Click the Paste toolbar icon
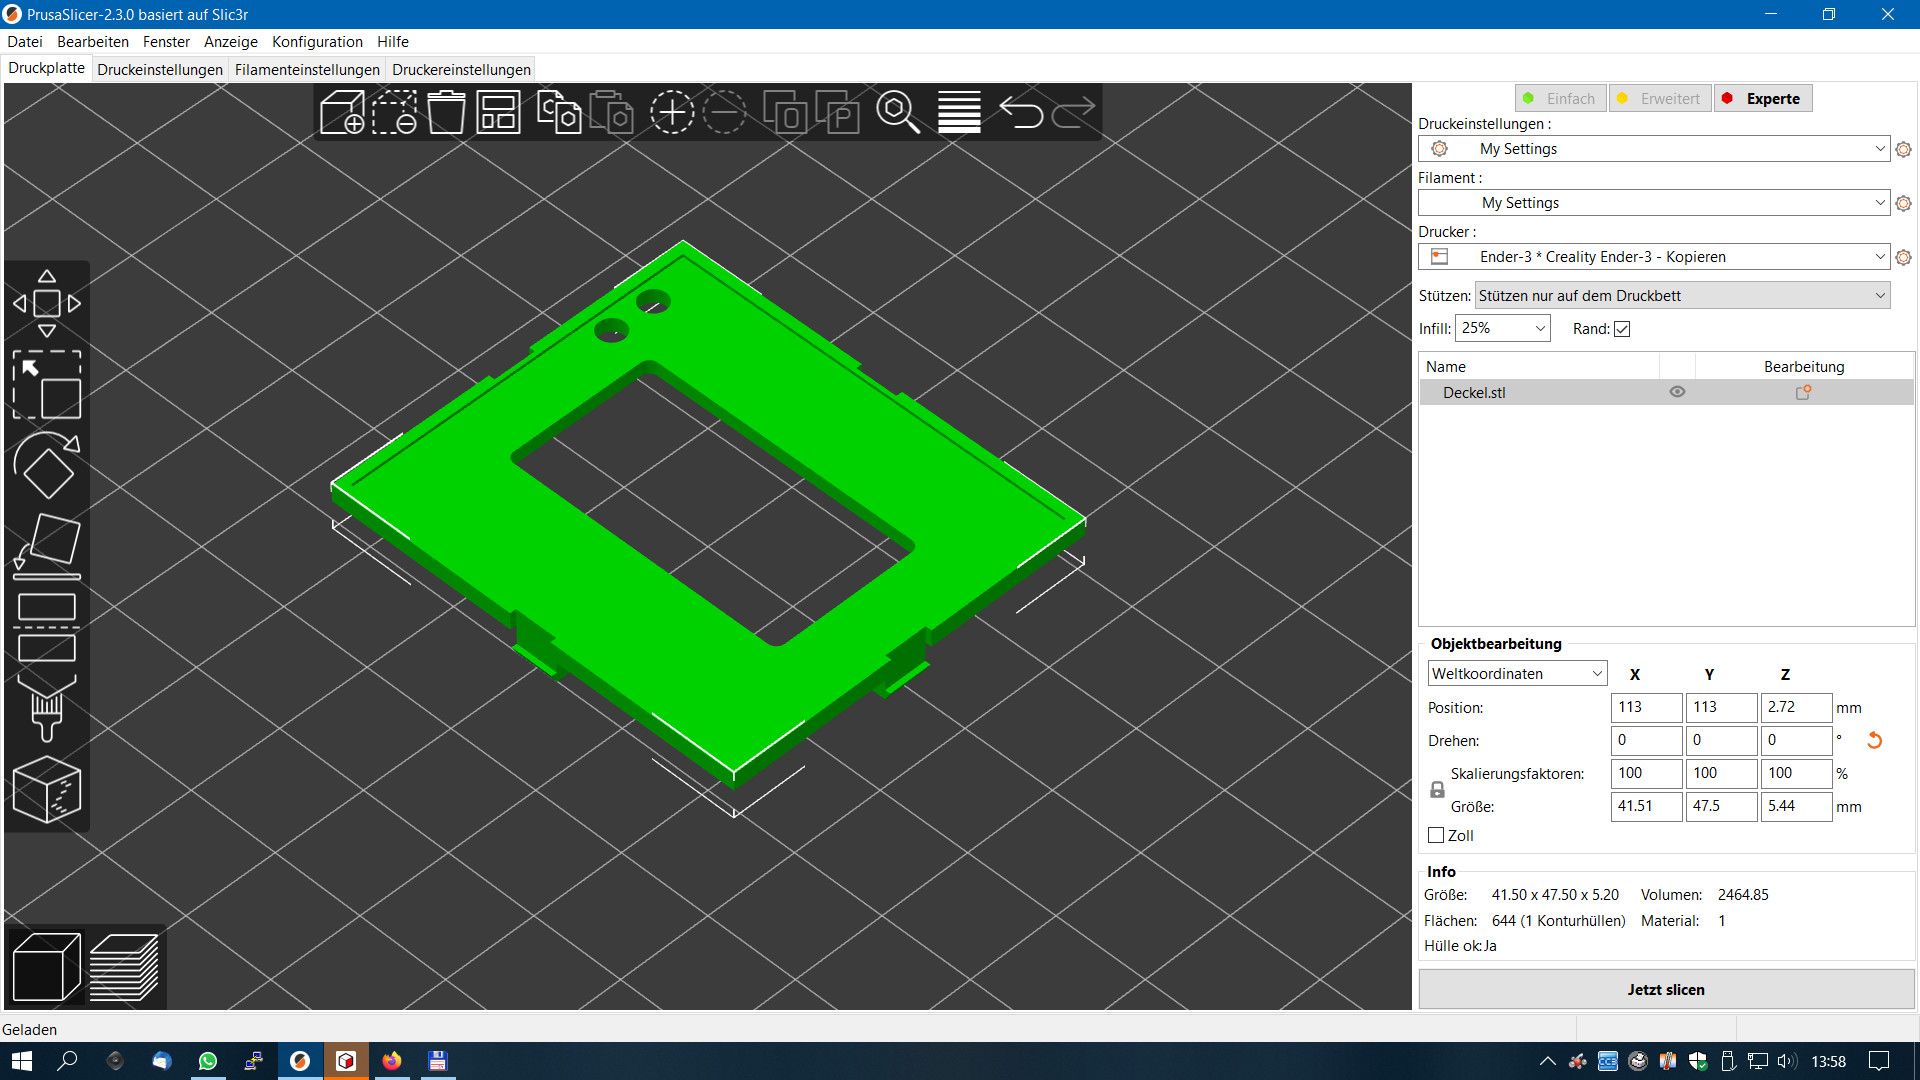1920x1080 pixels. 611,112
